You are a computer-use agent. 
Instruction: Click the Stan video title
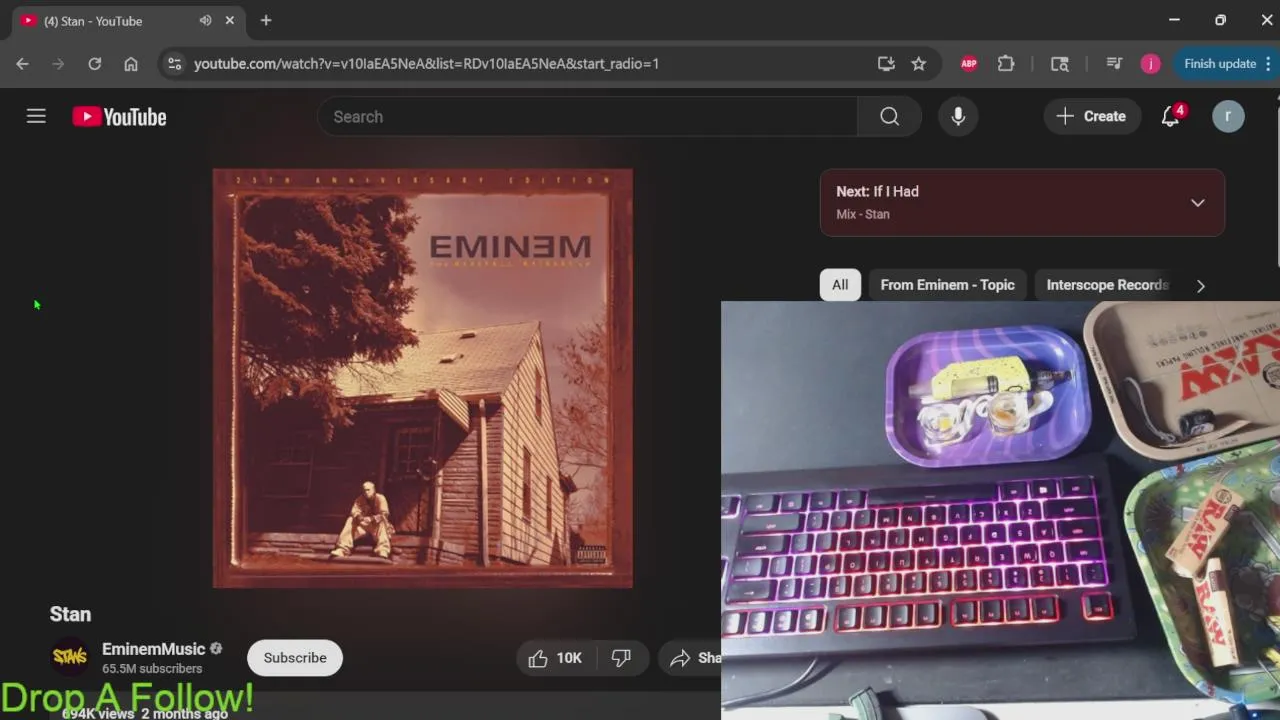70,614
